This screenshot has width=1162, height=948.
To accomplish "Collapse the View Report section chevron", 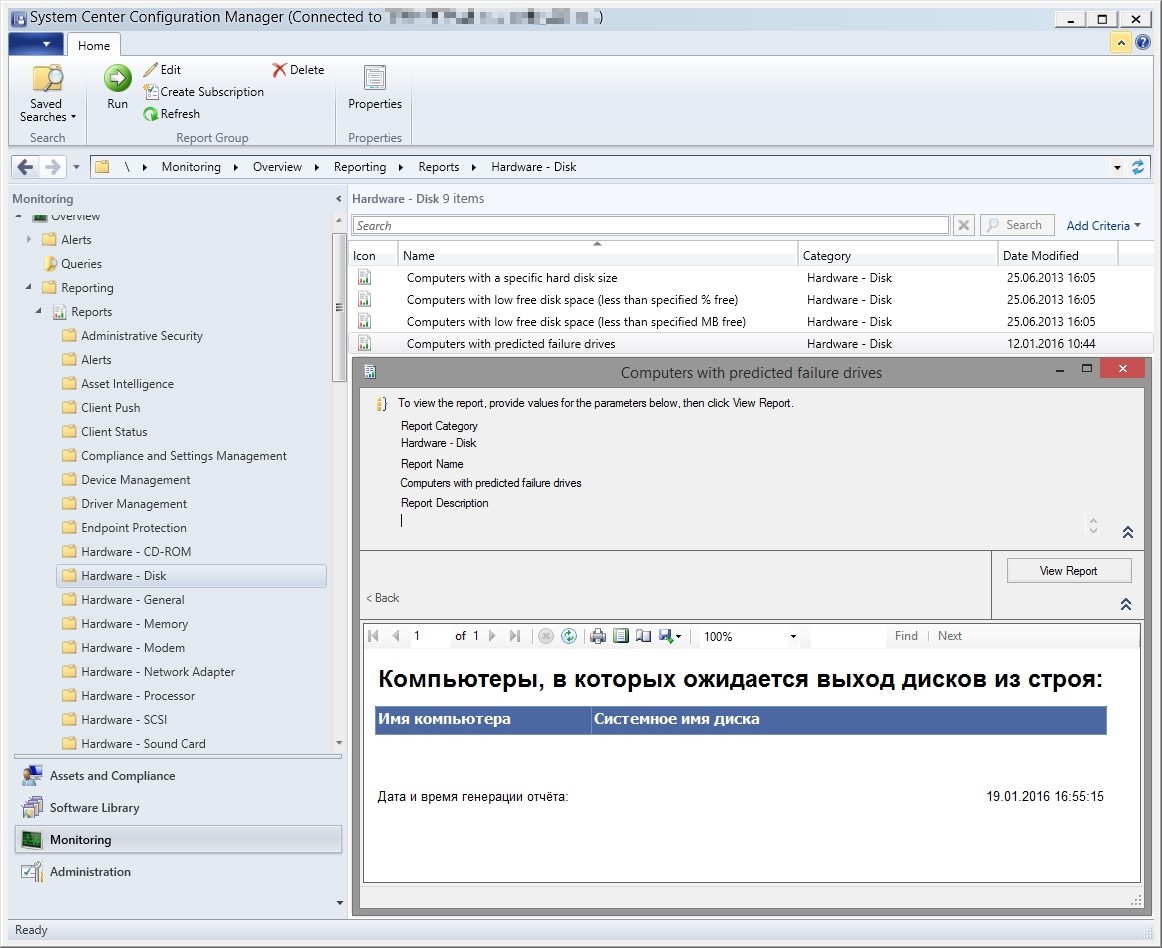I will pos(1126,604).
